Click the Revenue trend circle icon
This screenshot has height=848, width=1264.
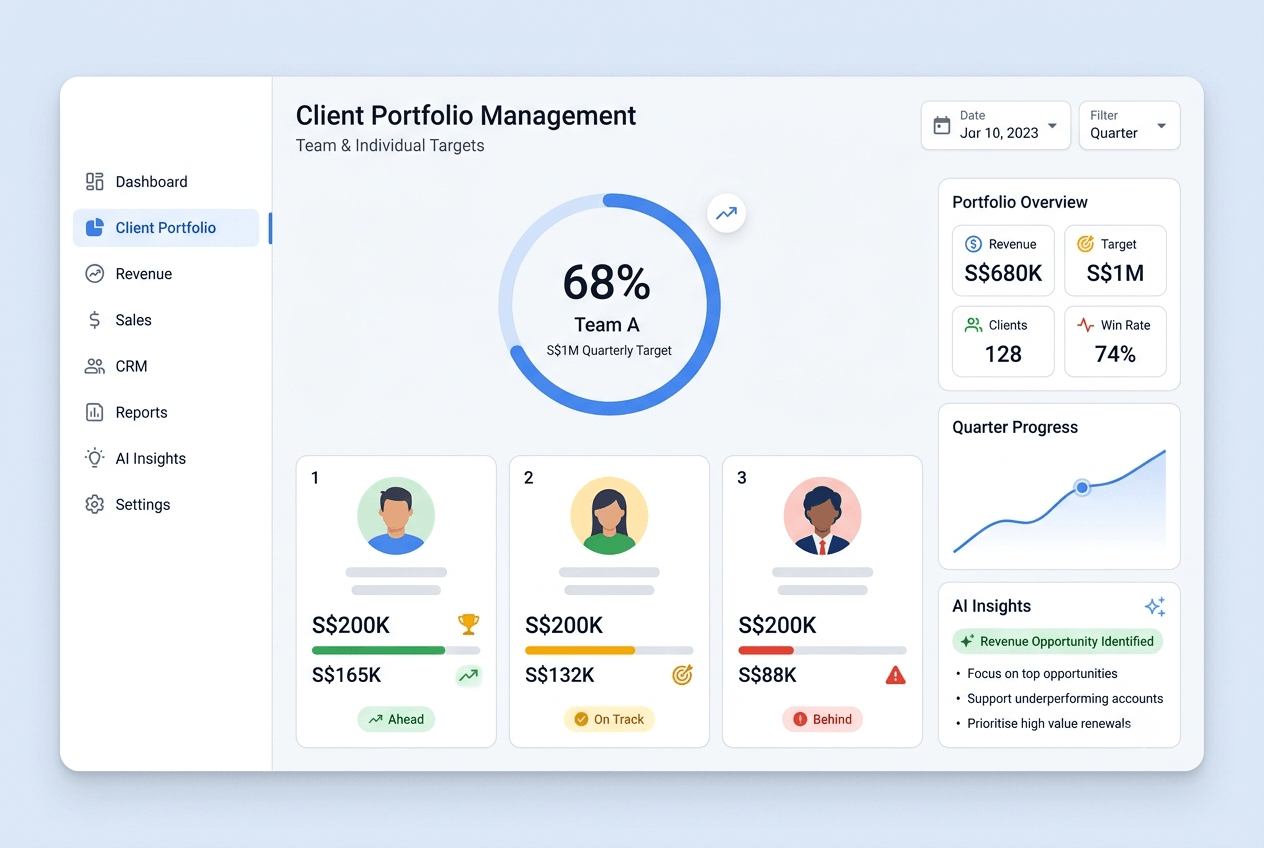[x=95, y=274]
